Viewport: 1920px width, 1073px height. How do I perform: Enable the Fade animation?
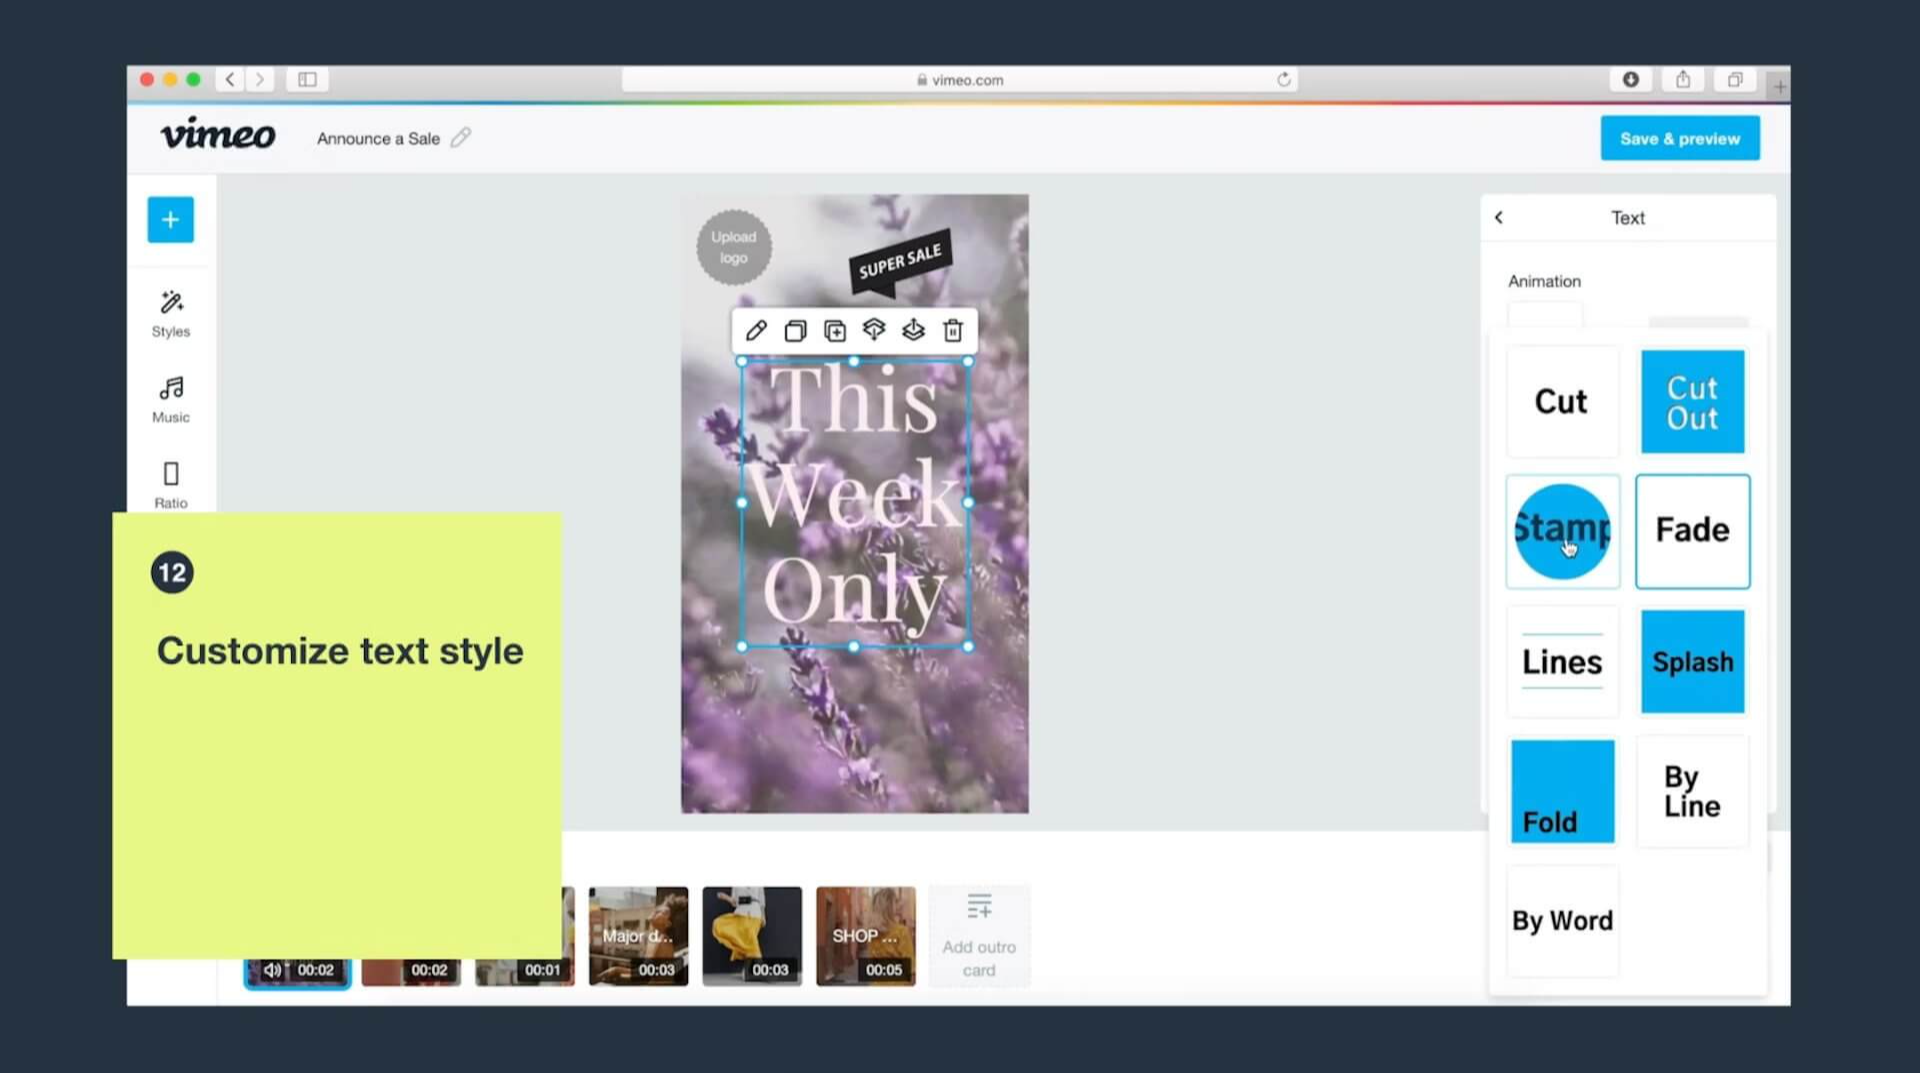tap(1692, 531)
